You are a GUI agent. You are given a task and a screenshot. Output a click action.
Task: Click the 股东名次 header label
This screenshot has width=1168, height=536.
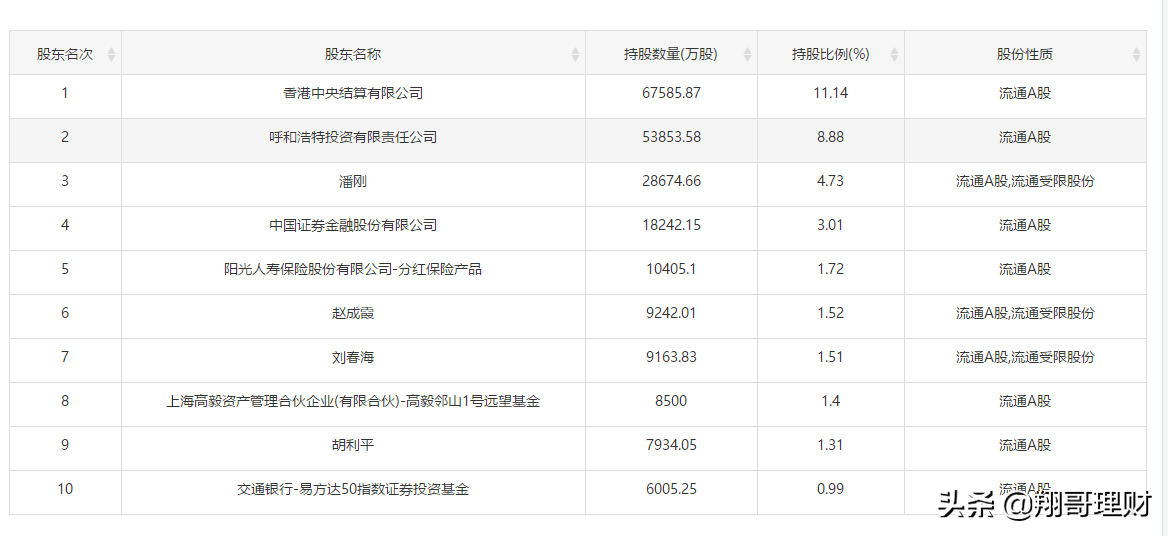point(66,54)
